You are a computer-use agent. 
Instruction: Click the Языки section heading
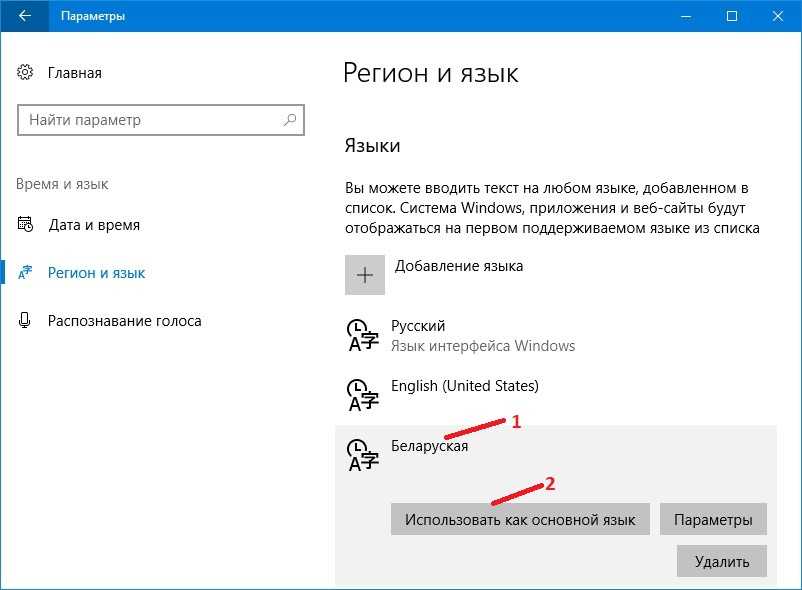tap(372, 146)
